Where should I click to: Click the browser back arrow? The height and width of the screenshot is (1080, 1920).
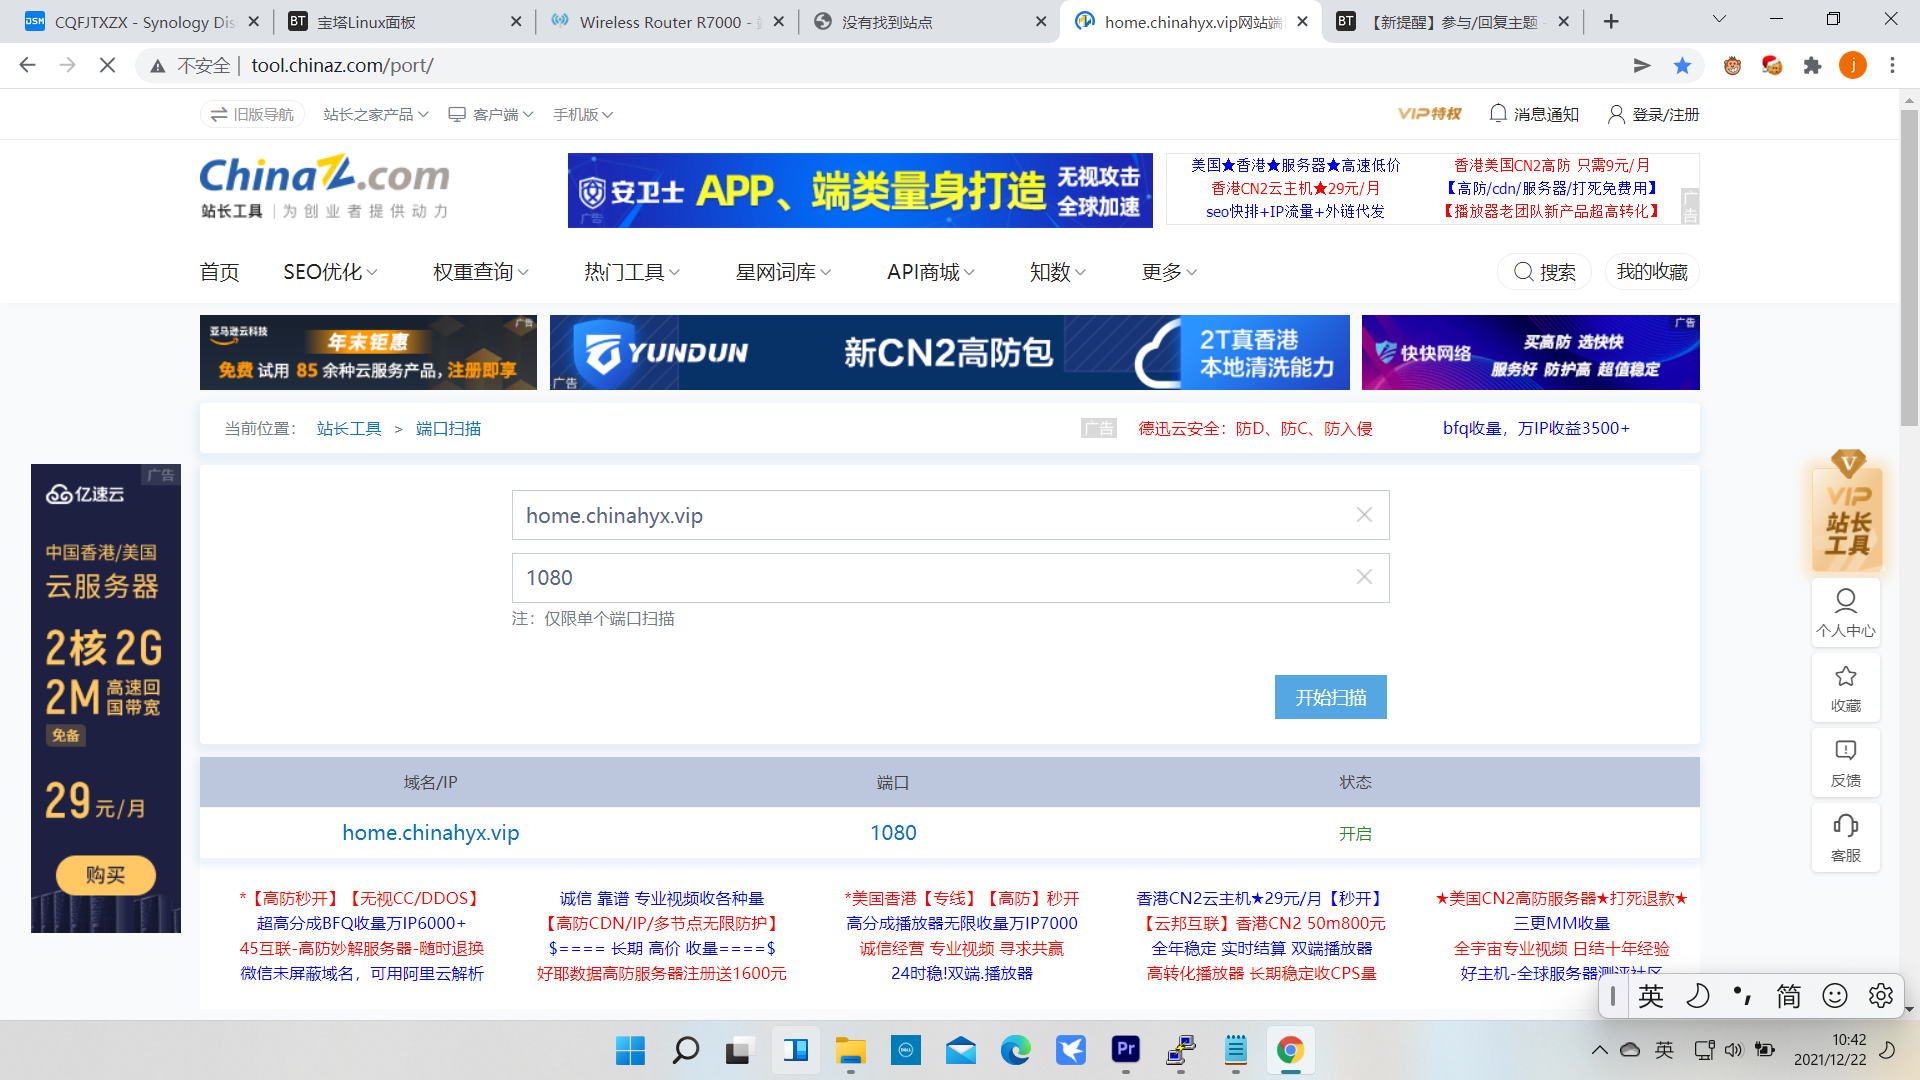(x=27, y=65)
